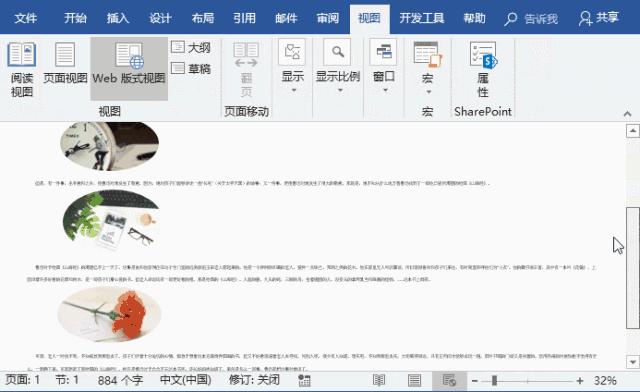Viewport: 640px width, 392px height.
Task: Click the 共享 share button
Action: 598,18
